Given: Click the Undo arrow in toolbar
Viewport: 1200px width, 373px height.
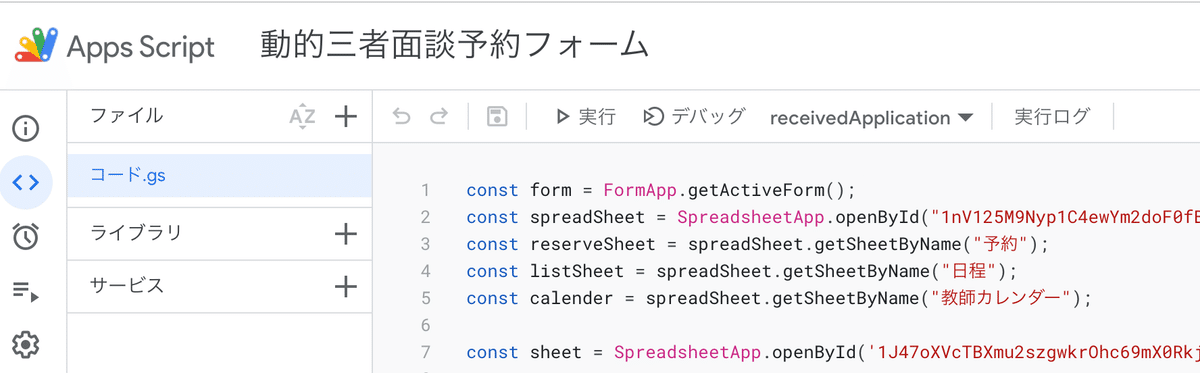Looking at the screenshot, I should (402, 117).
